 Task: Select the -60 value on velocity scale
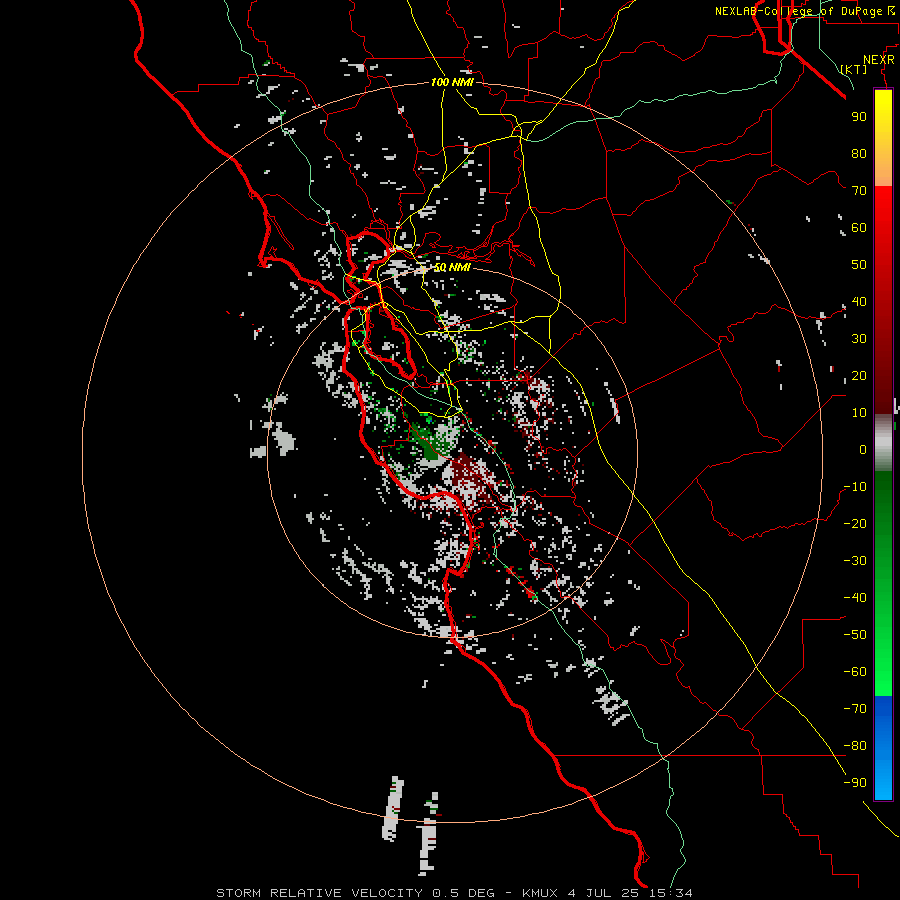[x=855, y=672]
